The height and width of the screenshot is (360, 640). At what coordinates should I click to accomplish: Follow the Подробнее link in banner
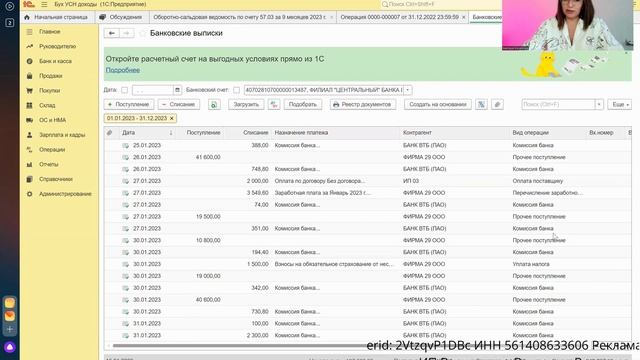123,70
